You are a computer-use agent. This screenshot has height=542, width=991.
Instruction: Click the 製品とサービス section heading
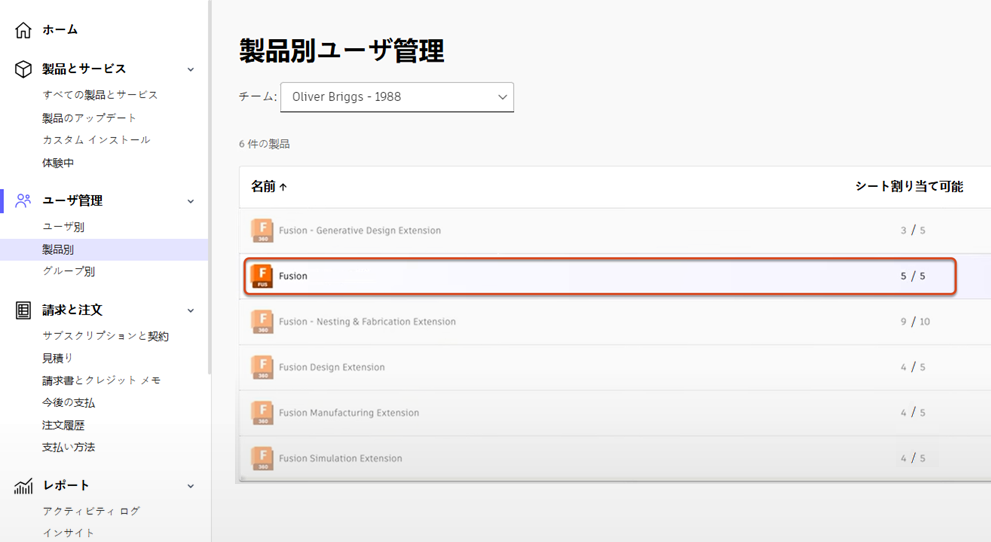[84, 69]
